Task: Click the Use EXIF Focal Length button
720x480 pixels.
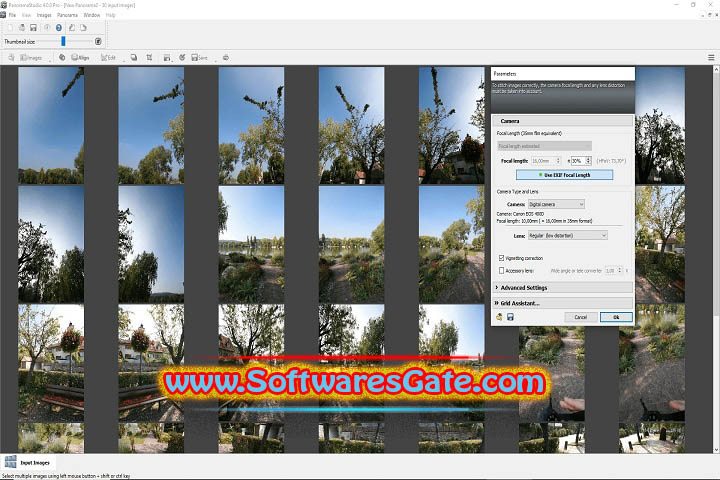Action: coord(564,175)
